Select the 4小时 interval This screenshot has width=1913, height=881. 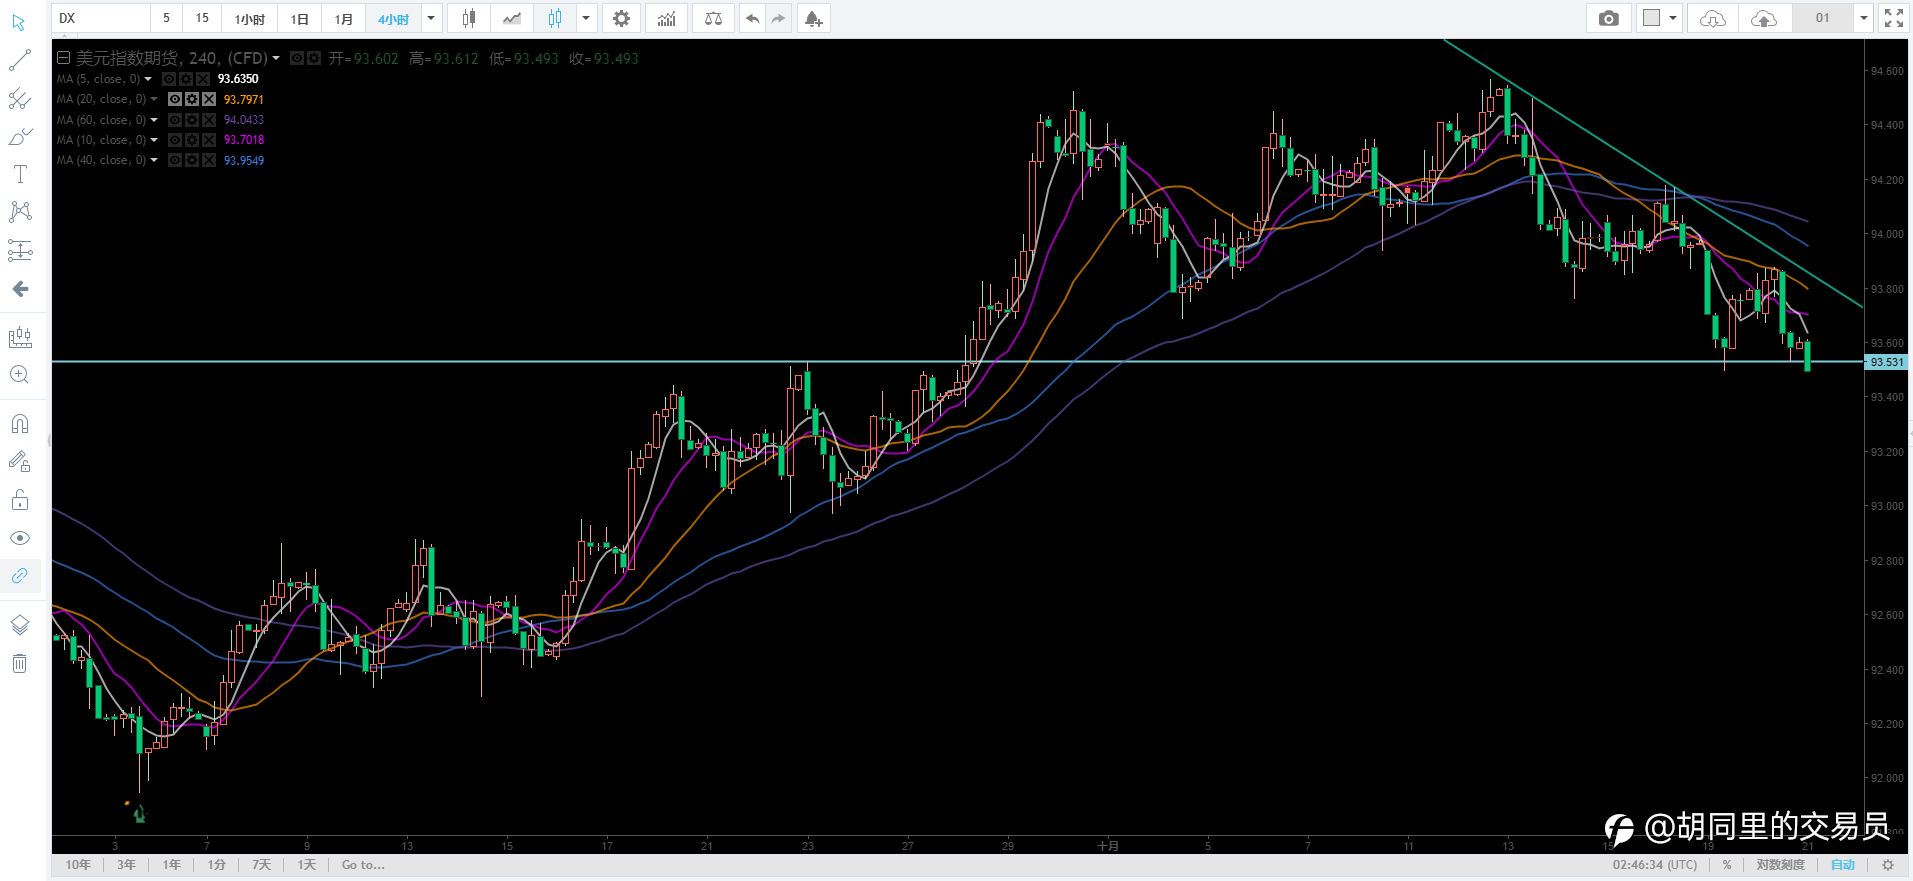coord(394,18)
